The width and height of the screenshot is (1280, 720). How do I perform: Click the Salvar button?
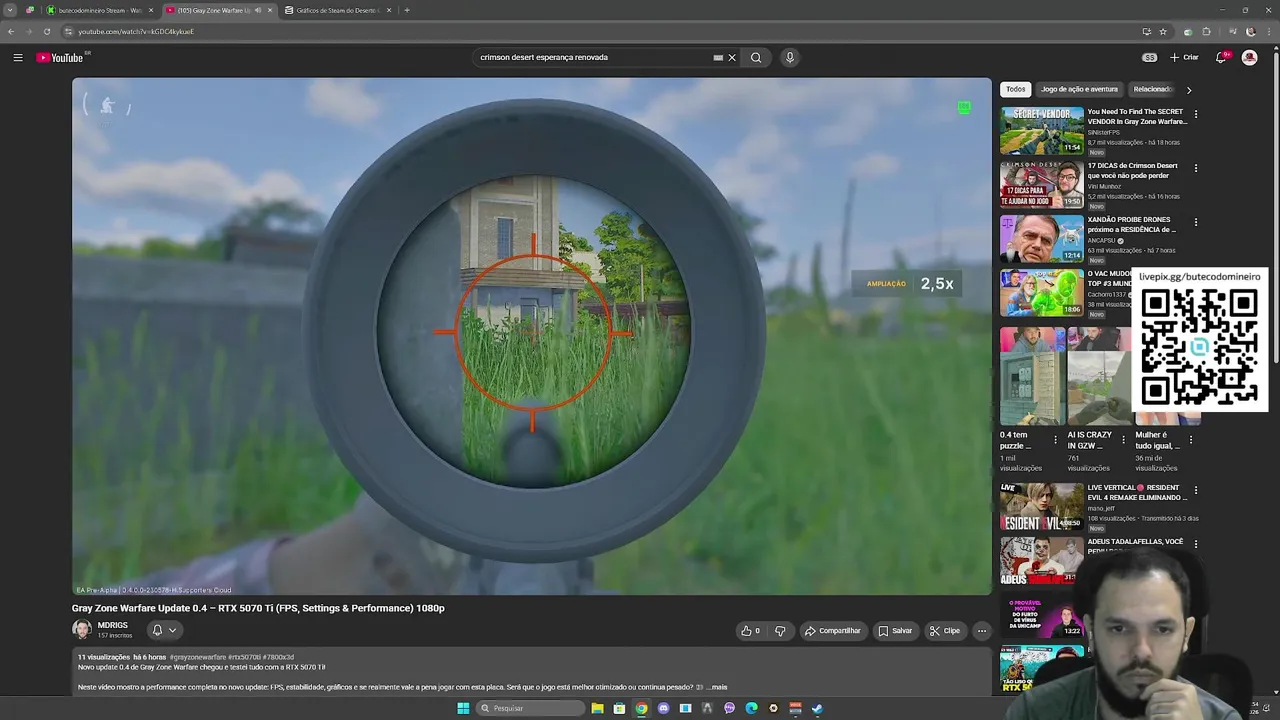[x=895, y=631]
